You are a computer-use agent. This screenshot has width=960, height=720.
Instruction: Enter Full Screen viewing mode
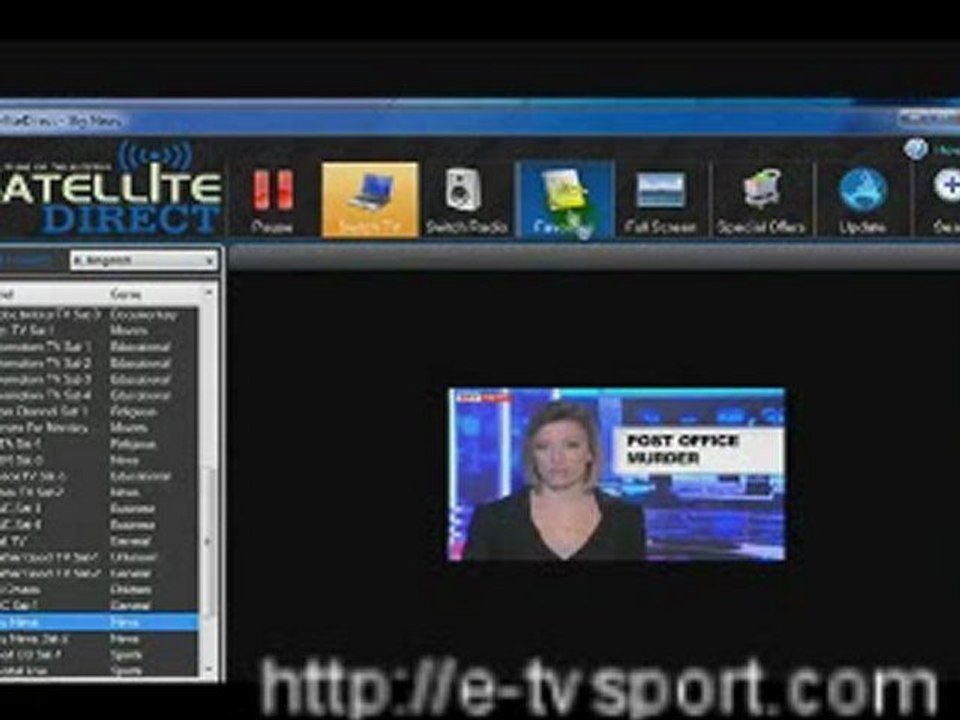coord(660,199)
